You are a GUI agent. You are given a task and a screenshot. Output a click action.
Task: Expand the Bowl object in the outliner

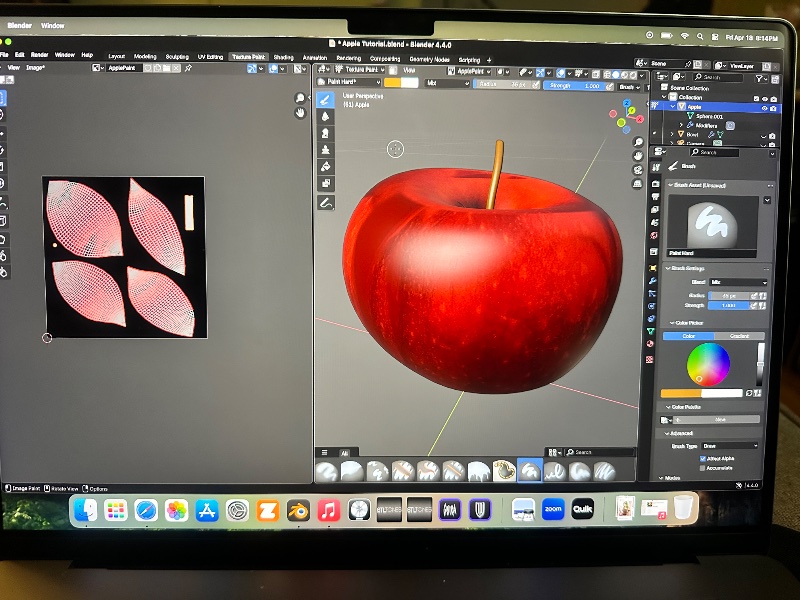coord(673,134)
